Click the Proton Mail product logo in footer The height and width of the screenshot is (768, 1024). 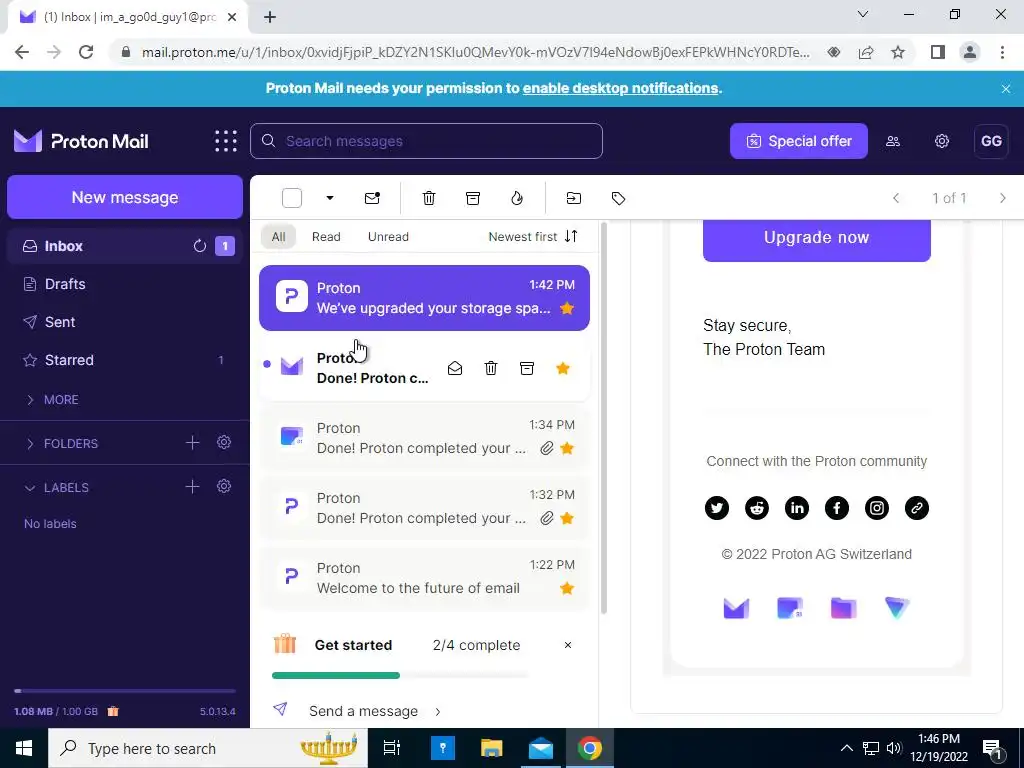click(736, 608)
